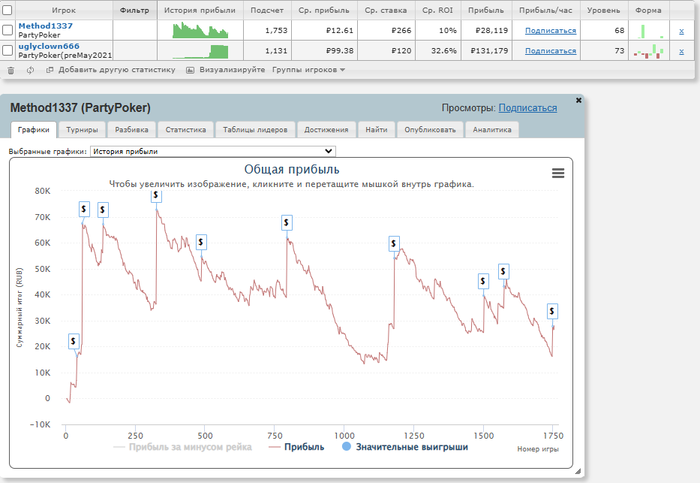Click the Визуализируйте button
The height and width of the screenshot is (483, 700).
[x=226, y=70]
